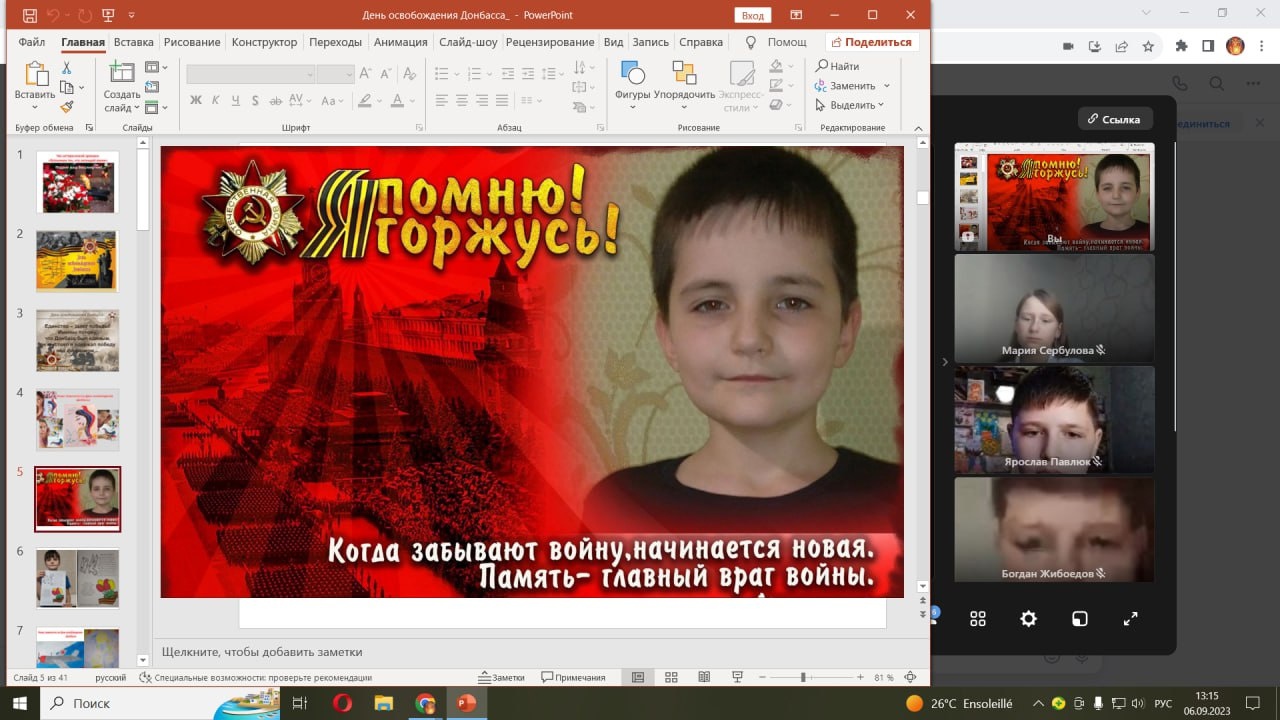Expand the Заменить replace dropdown arrow
The height and width of the screenshot is (720, 1280).
[x=886, y=86]
